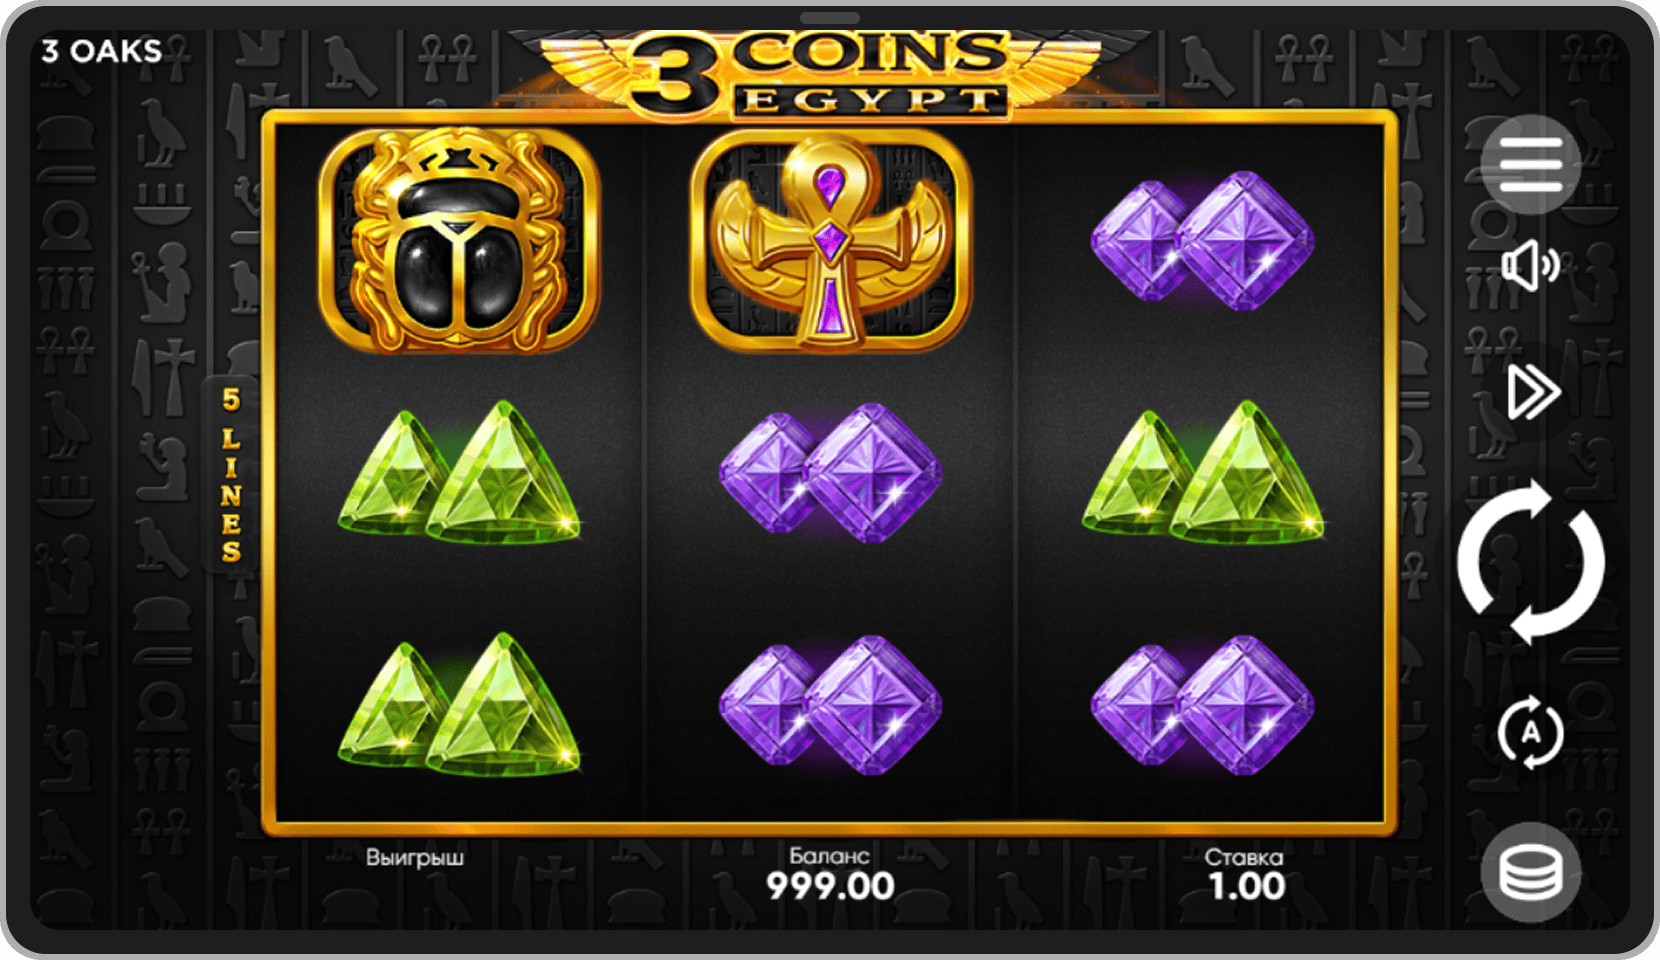Click the golden ankh symbol
The image size is (1660, 960).
(830, 240)
